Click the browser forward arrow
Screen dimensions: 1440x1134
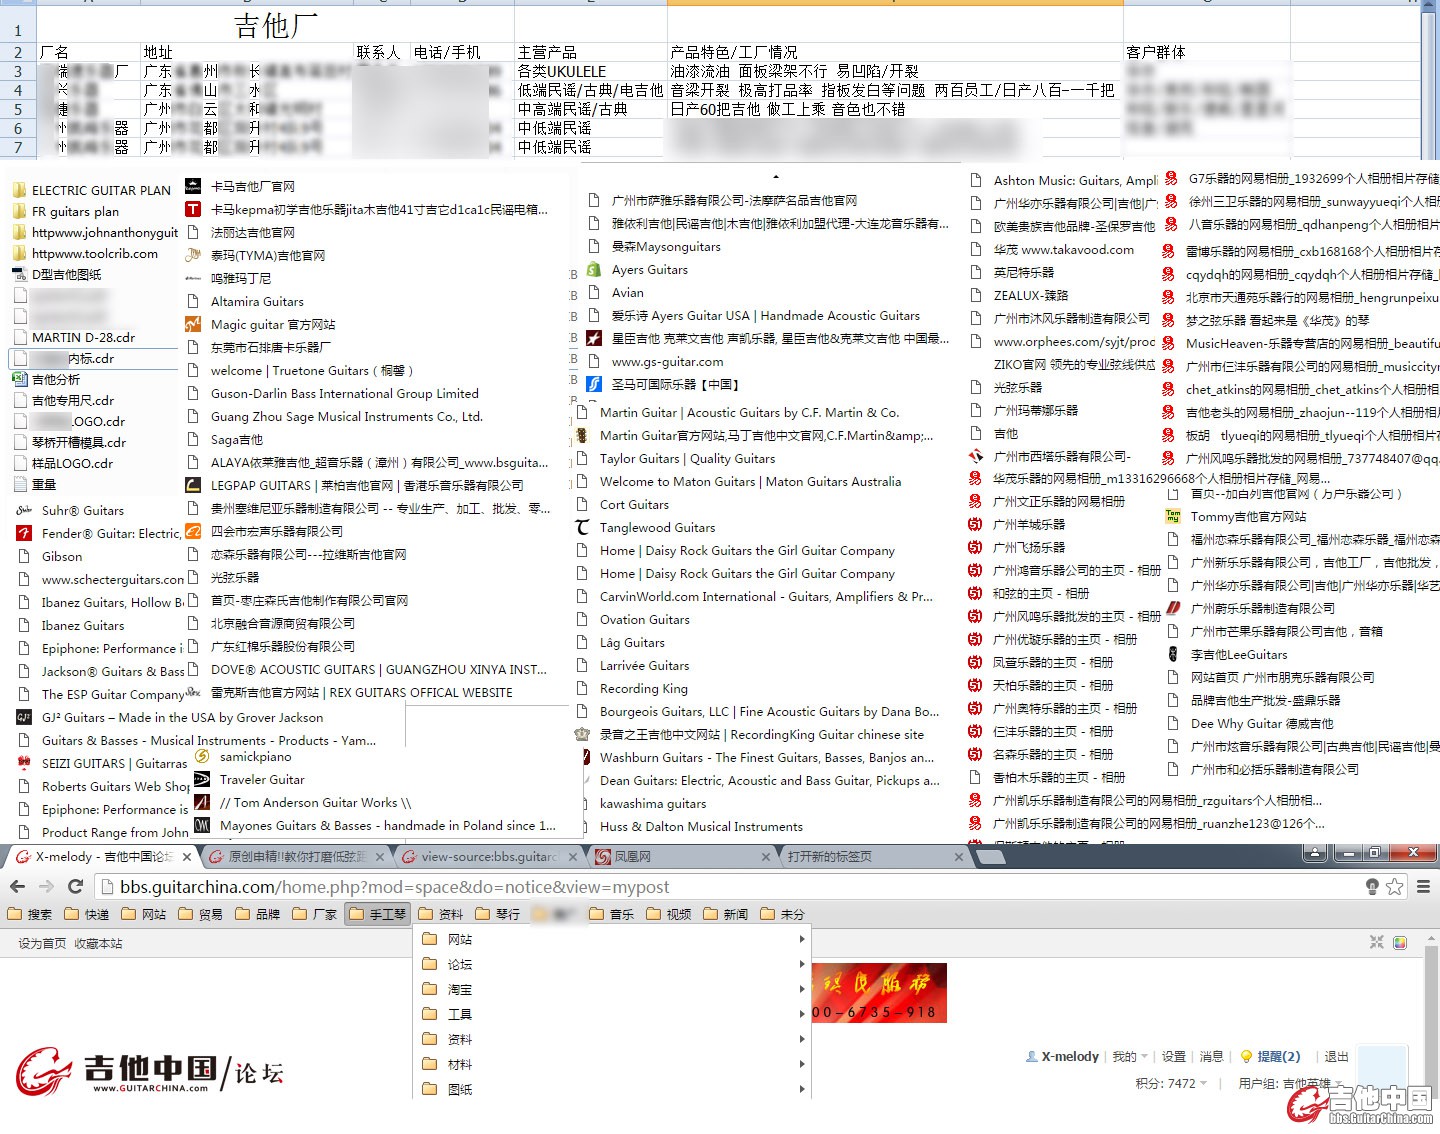click(x=46, y=887)
